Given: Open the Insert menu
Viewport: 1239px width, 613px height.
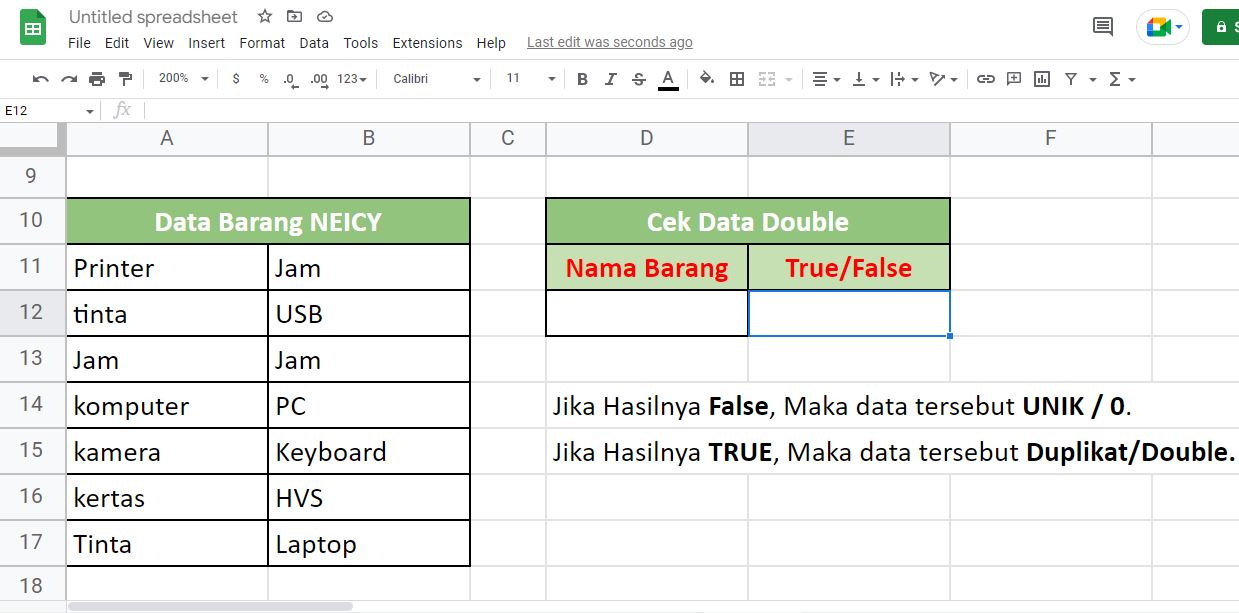Looking at the screenshot, I should (x=207, y=43).
